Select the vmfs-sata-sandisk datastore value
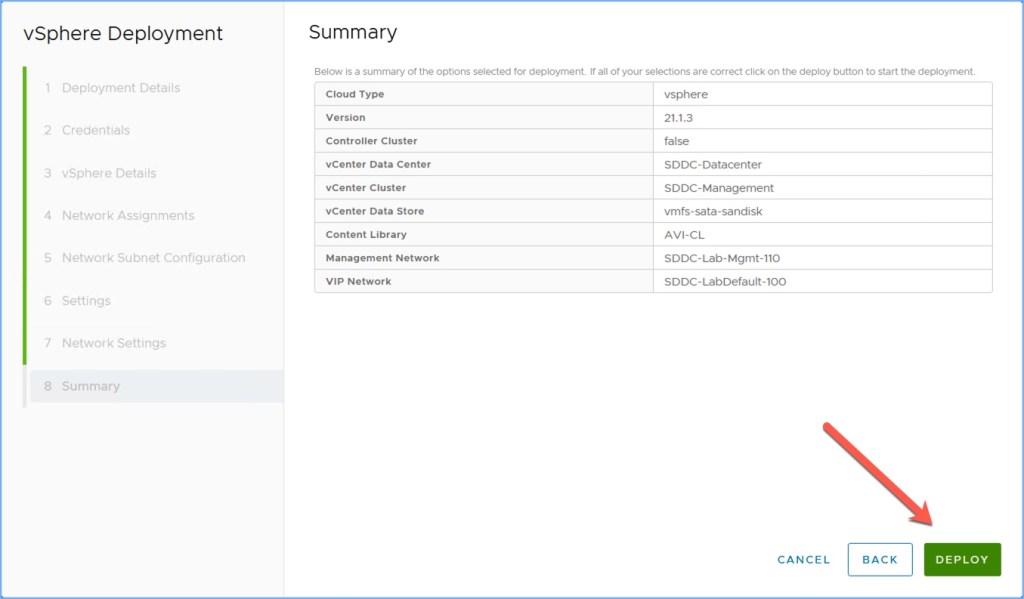 [714, 211]
